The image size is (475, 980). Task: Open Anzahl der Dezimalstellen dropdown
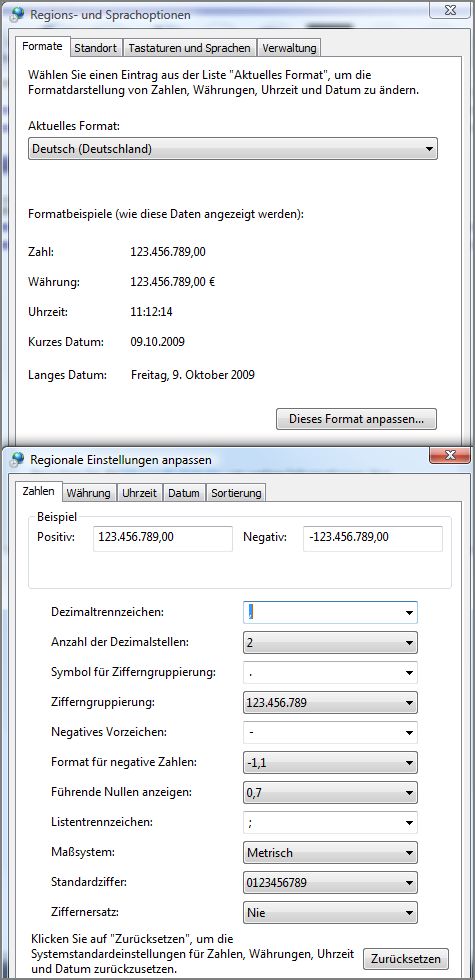pos(330,642)
